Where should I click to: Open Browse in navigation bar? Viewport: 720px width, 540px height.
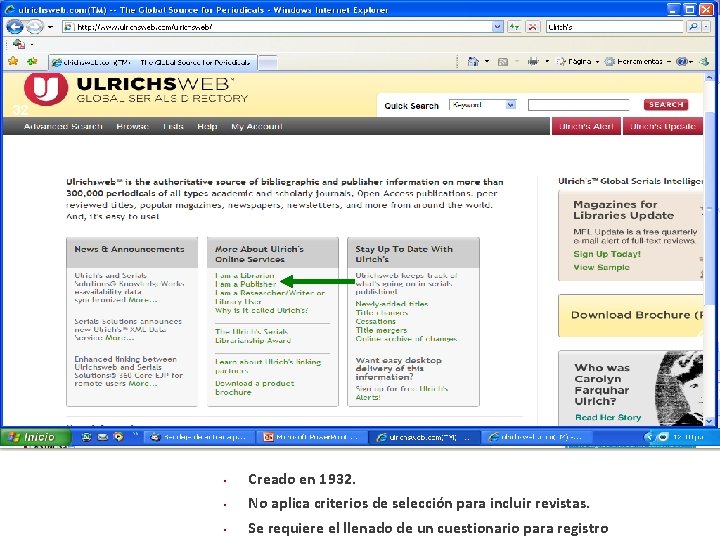coord(132,126)
